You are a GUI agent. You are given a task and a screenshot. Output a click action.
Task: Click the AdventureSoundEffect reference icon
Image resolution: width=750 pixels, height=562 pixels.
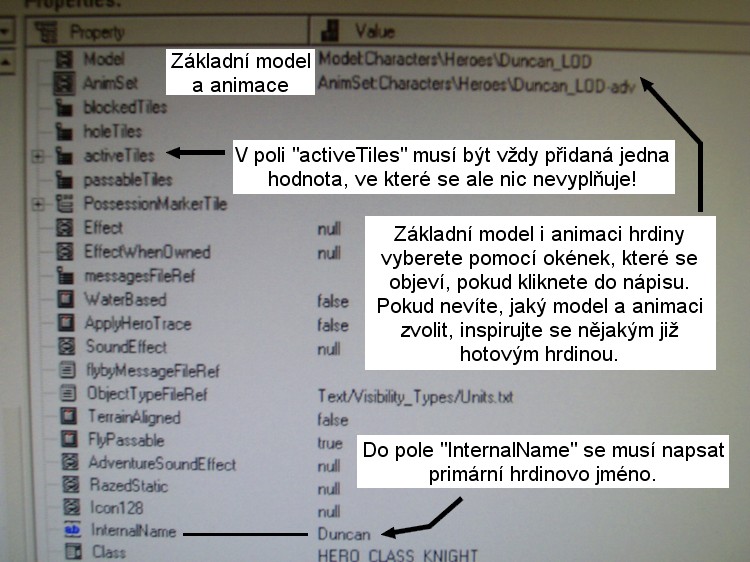click(70, 462)
